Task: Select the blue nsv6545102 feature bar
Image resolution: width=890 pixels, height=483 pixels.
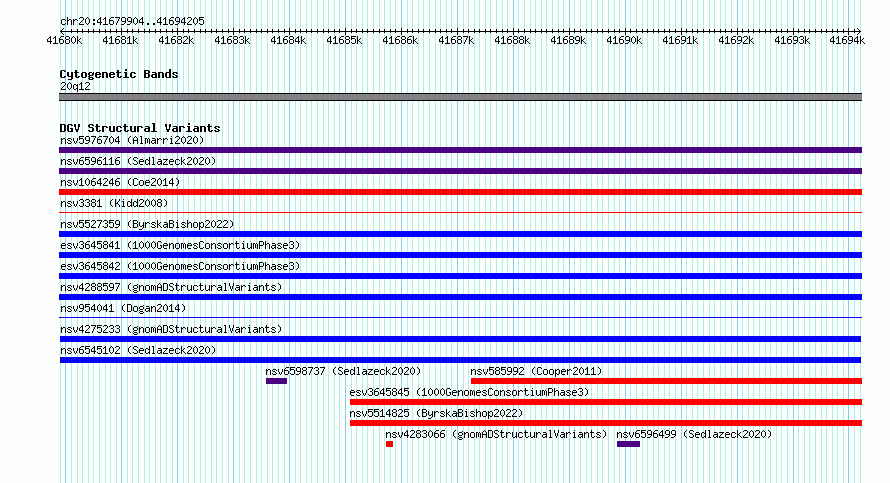Action: (460, 360)
